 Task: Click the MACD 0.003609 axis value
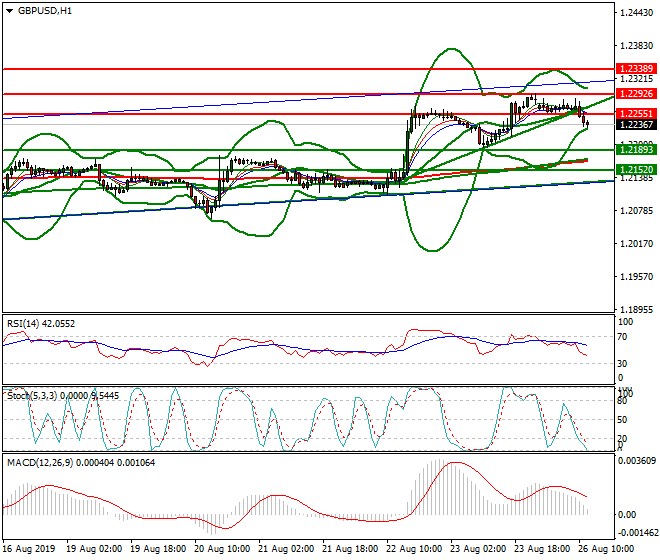coord(636,461)
